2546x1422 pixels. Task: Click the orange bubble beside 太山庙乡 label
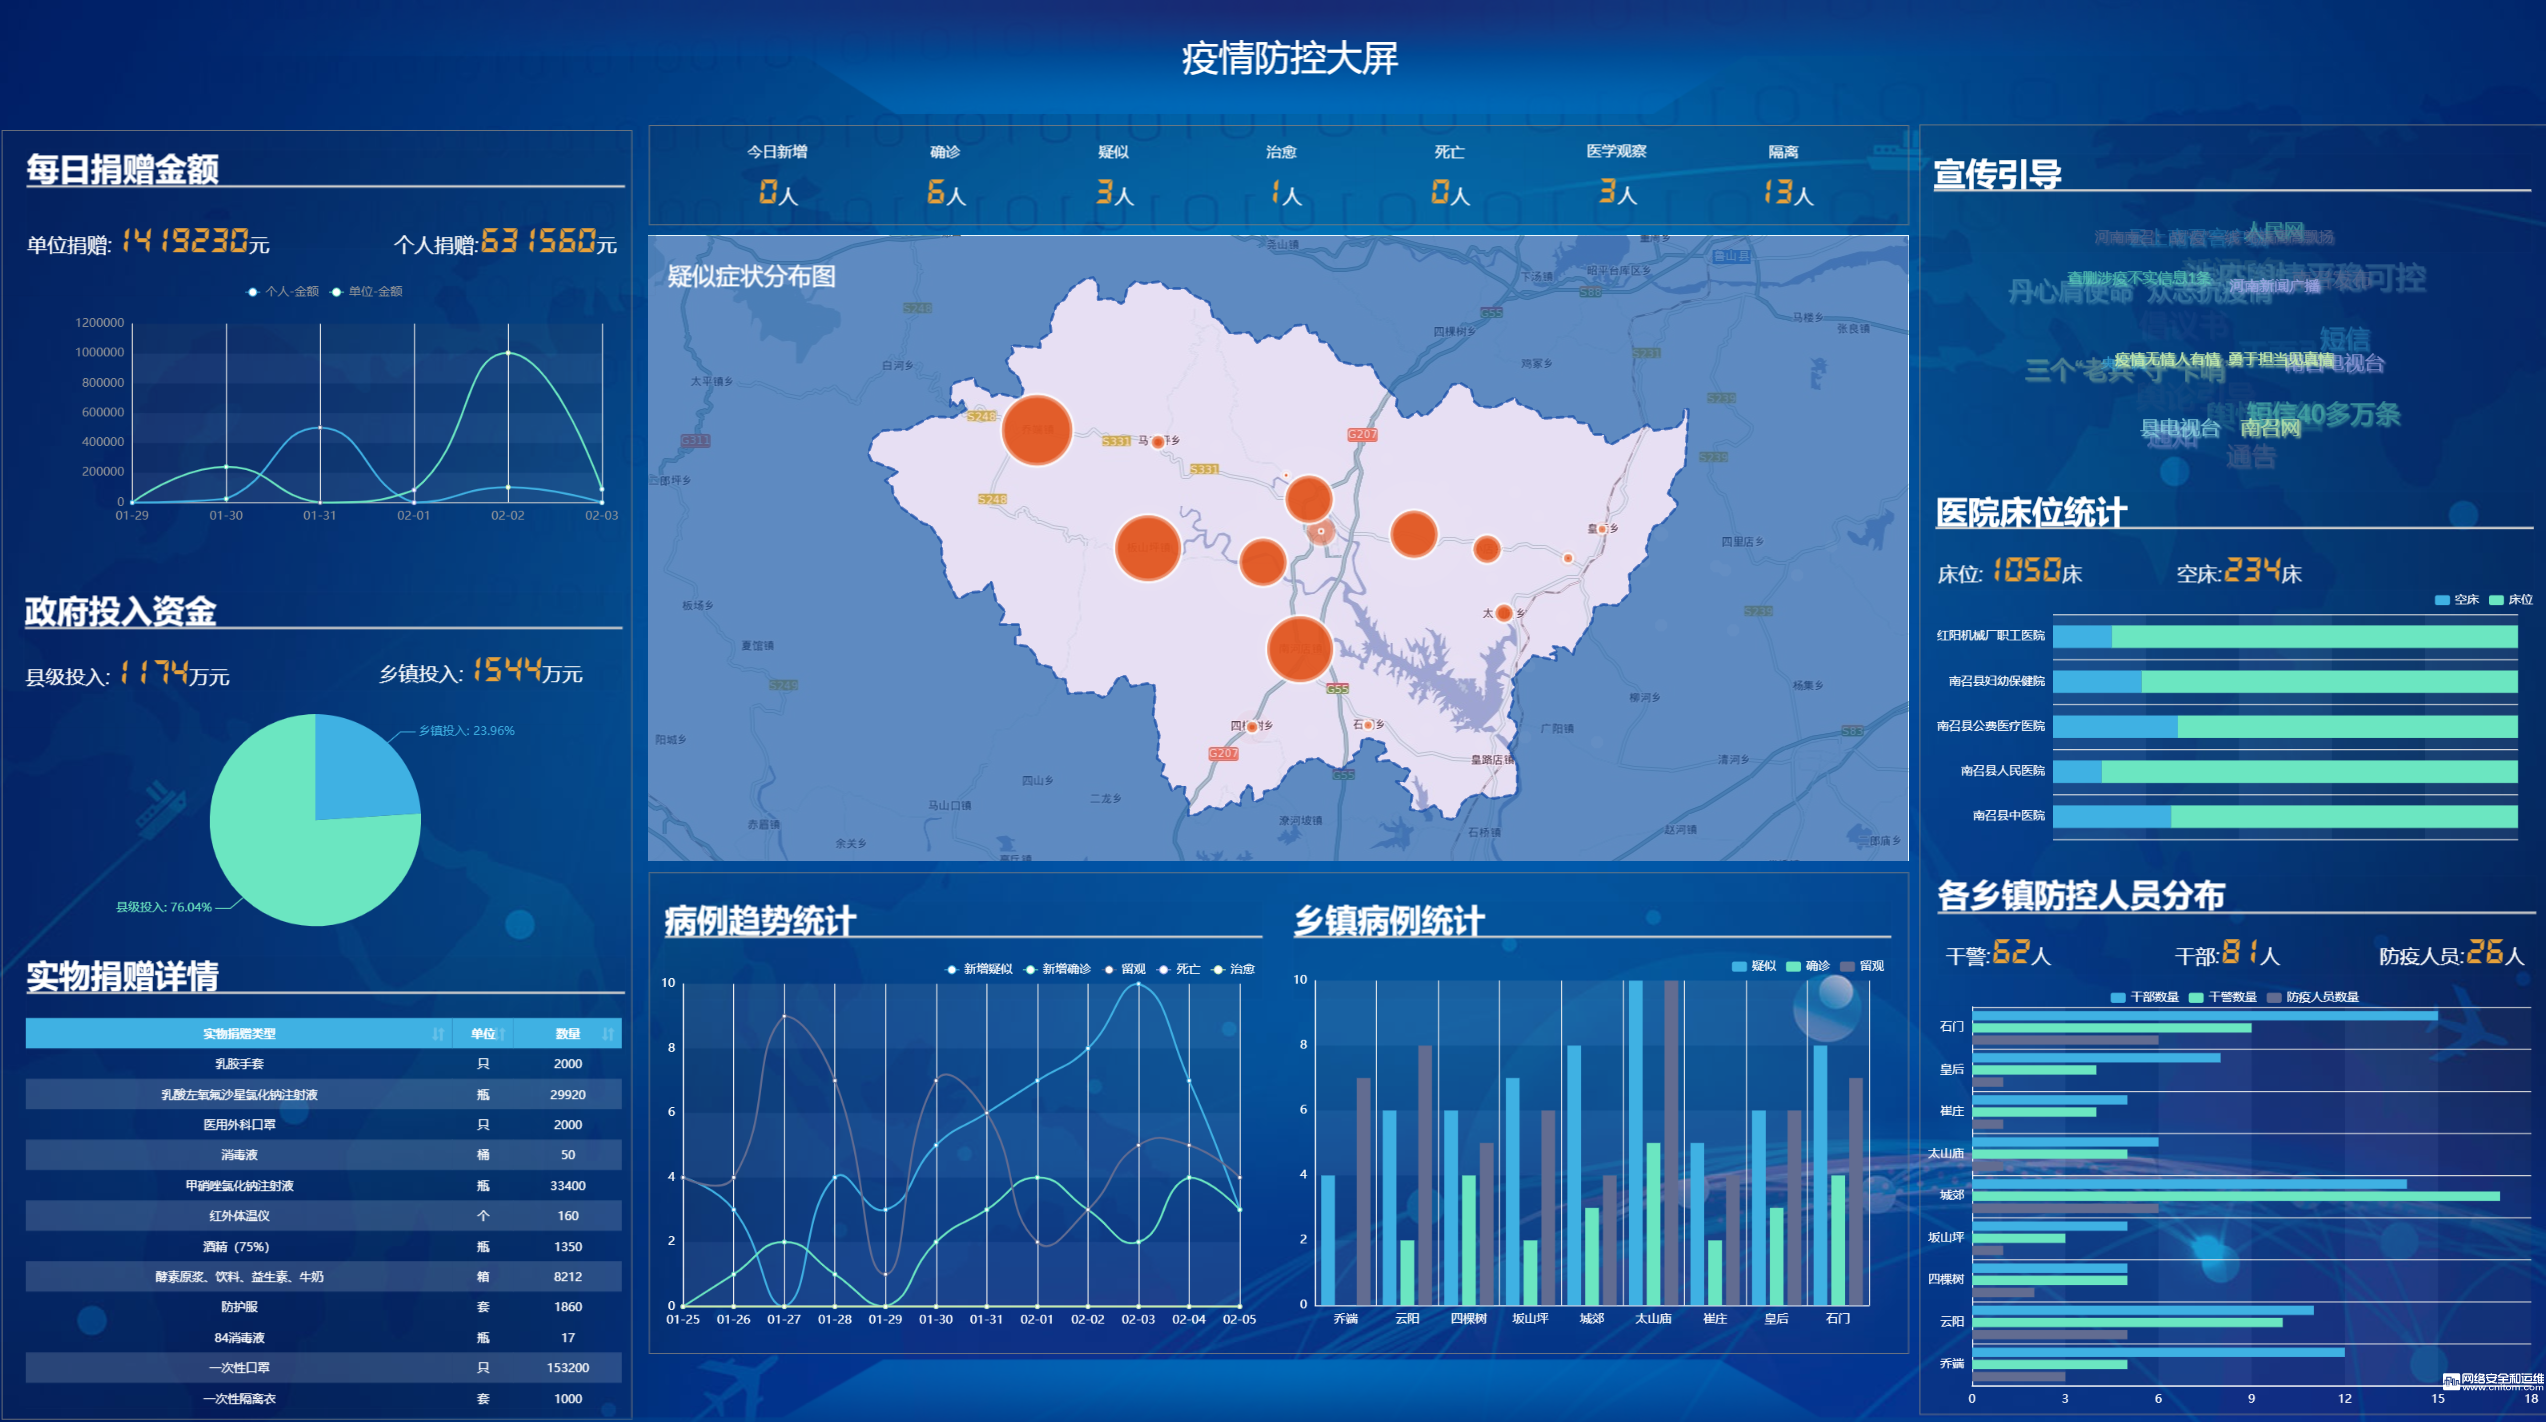pos(1504,613)
